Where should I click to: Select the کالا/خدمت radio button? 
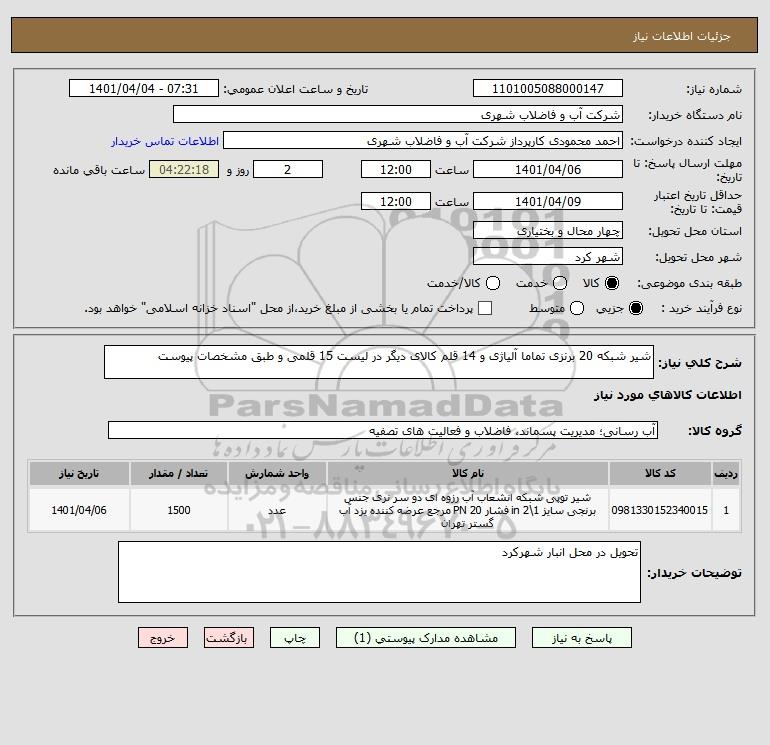tap(493, 283)
